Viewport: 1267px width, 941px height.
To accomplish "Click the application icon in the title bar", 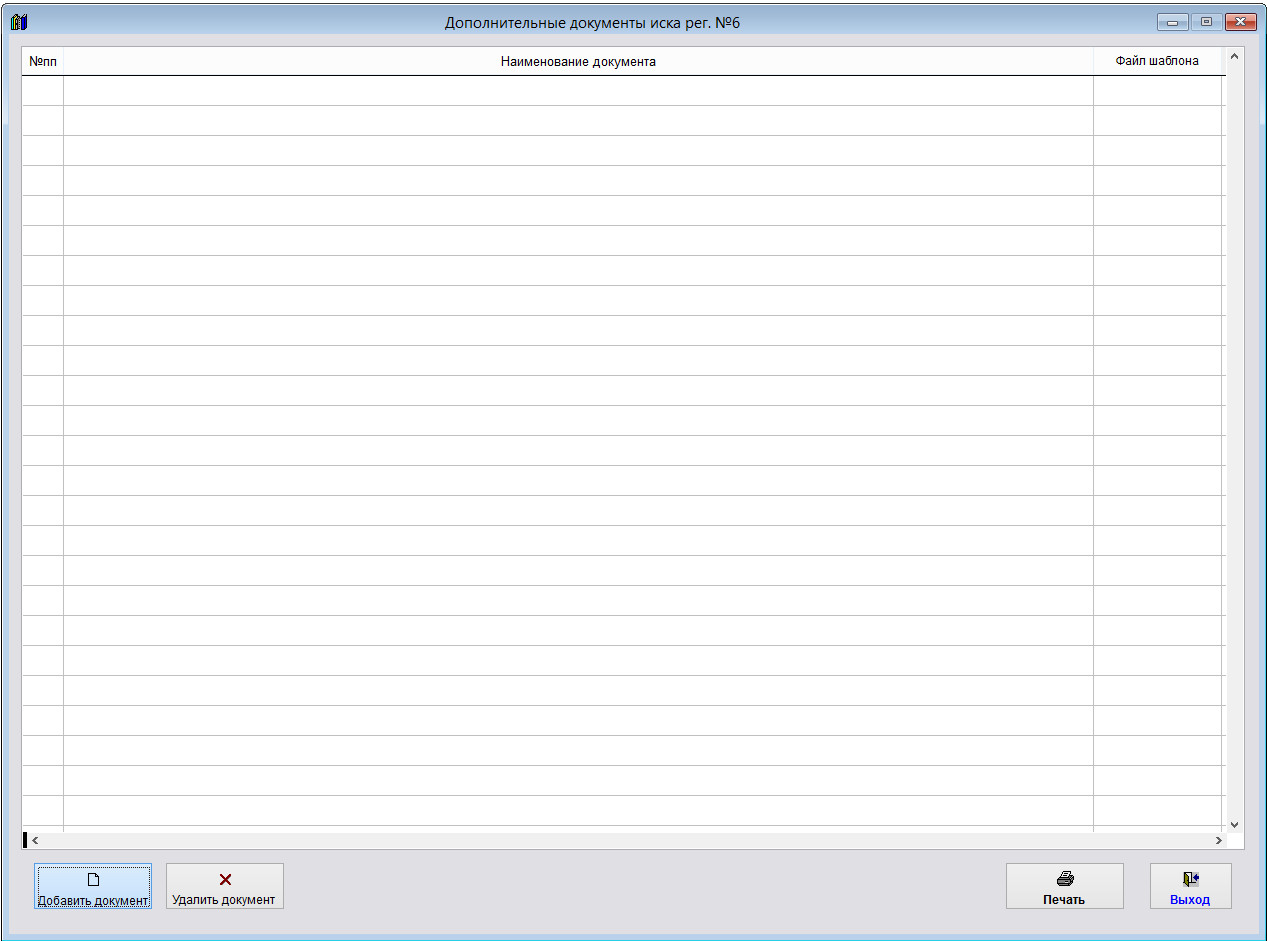I will click(18, 22).
